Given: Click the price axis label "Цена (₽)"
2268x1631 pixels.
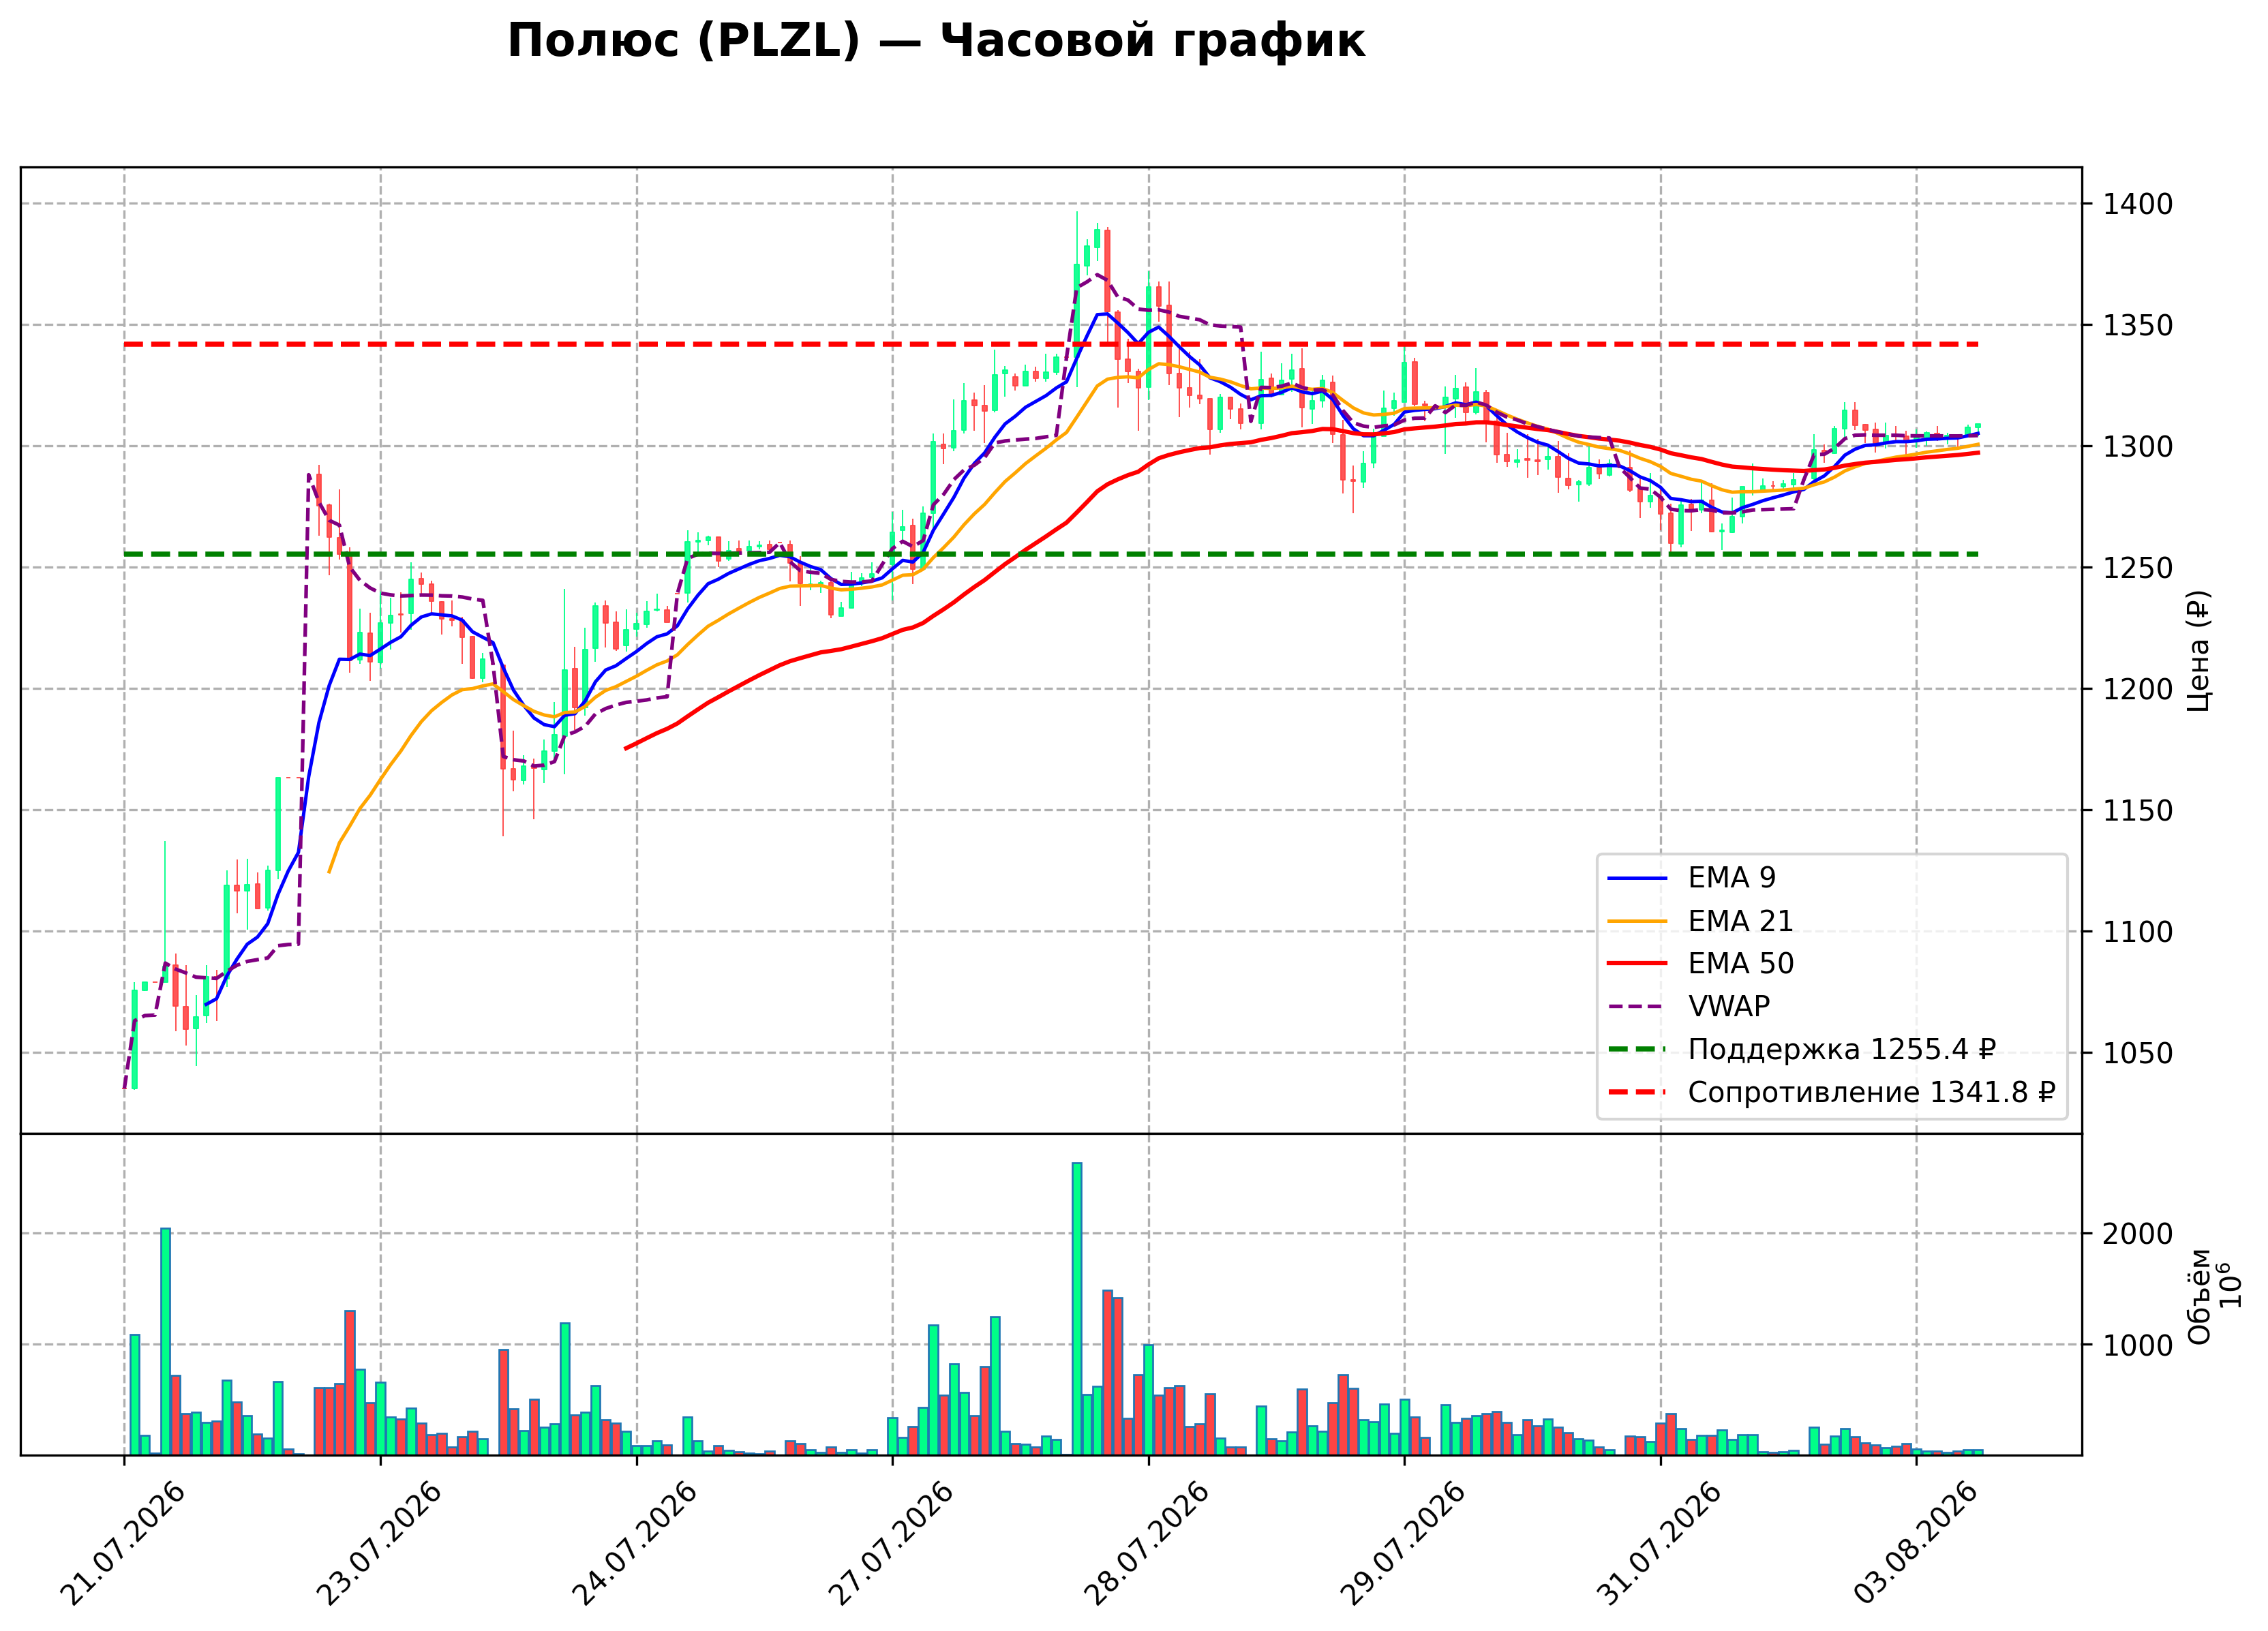Looking at the screenshot, I should (2199, 651).
